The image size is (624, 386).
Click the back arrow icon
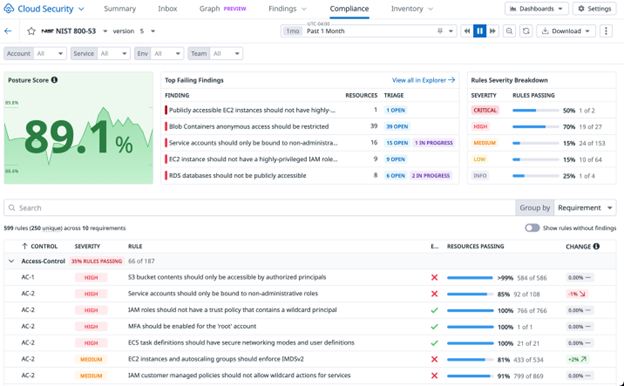(x=8, y=31)
